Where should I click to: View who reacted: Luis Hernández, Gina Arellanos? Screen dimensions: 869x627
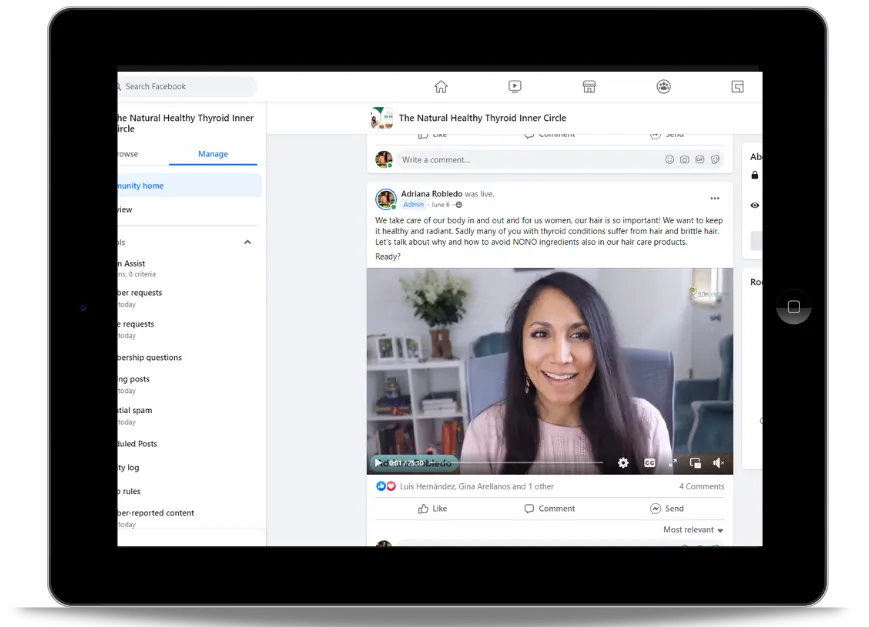[477, 486]
